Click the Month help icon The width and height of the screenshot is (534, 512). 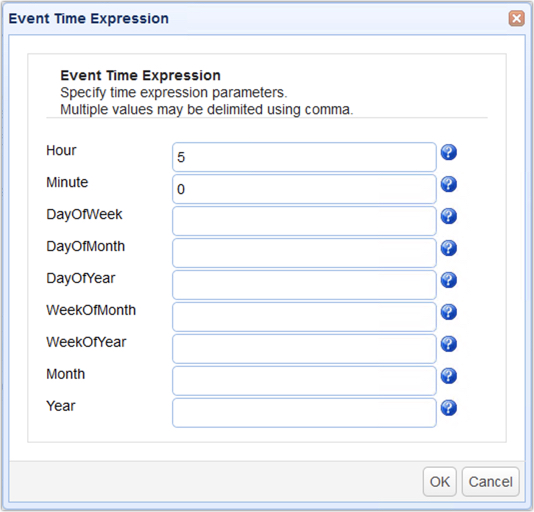coord(449,376)
